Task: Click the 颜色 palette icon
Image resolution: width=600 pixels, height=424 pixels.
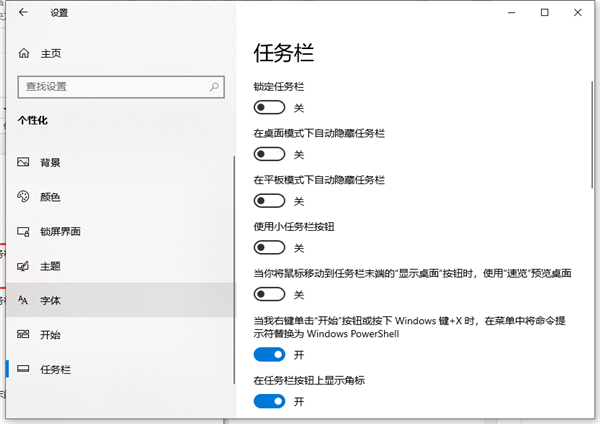Action: (x=24, y=197)
